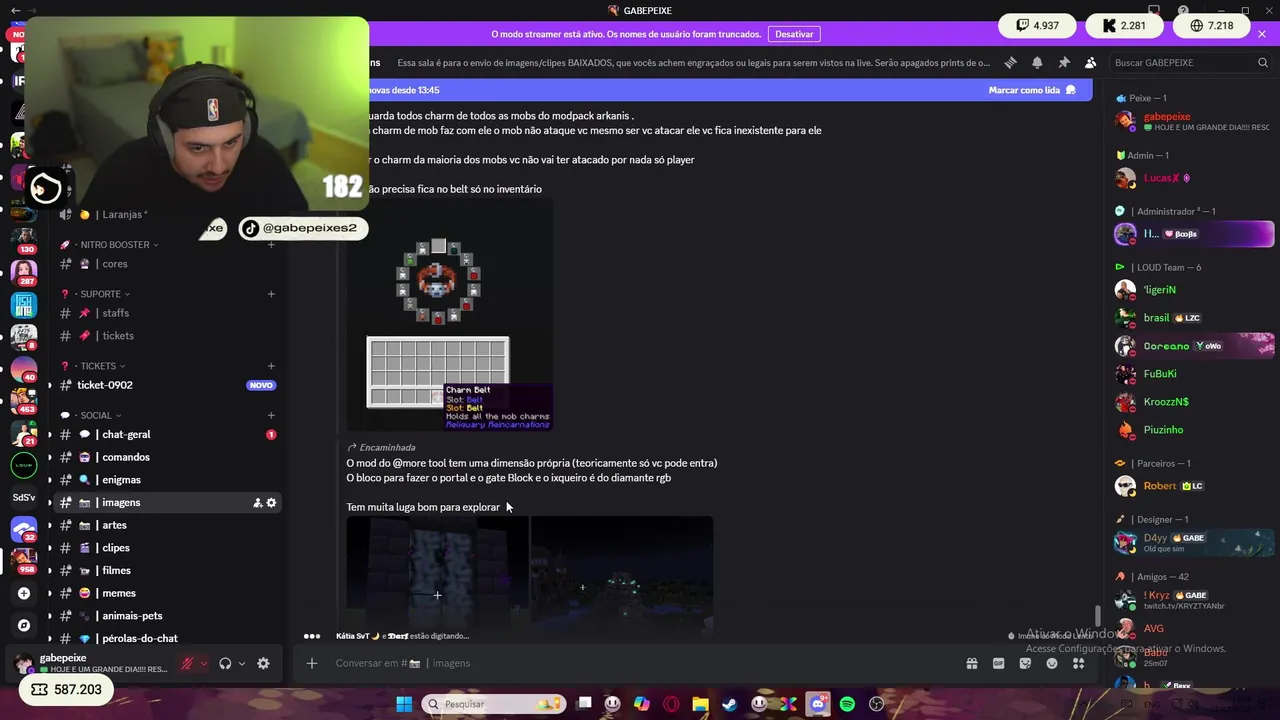Open the apps icon in message bar
This screenshot has width=1280, height=720.
tap(1078, 663)
